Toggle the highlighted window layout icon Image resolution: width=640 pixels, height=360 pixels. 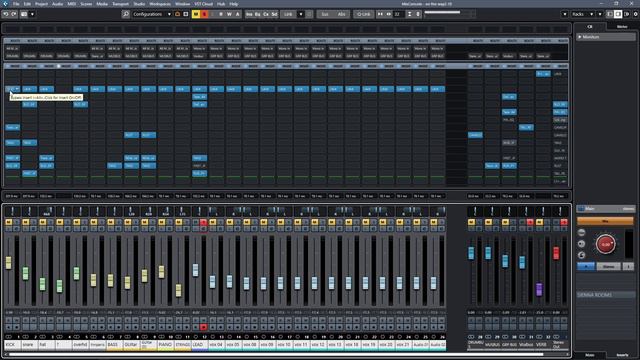pos(618,14)
